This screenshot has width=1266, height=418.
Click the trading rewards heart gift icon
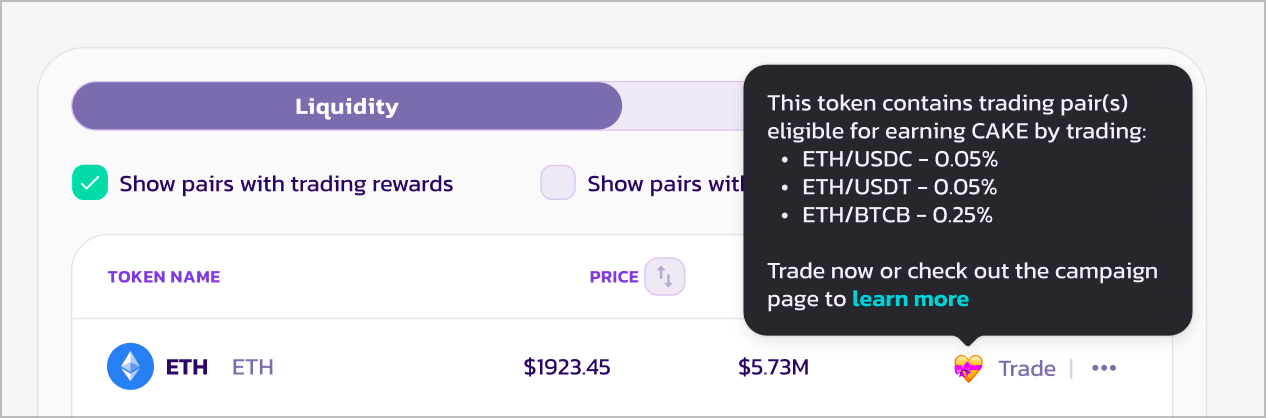click(x=968, y=368)
